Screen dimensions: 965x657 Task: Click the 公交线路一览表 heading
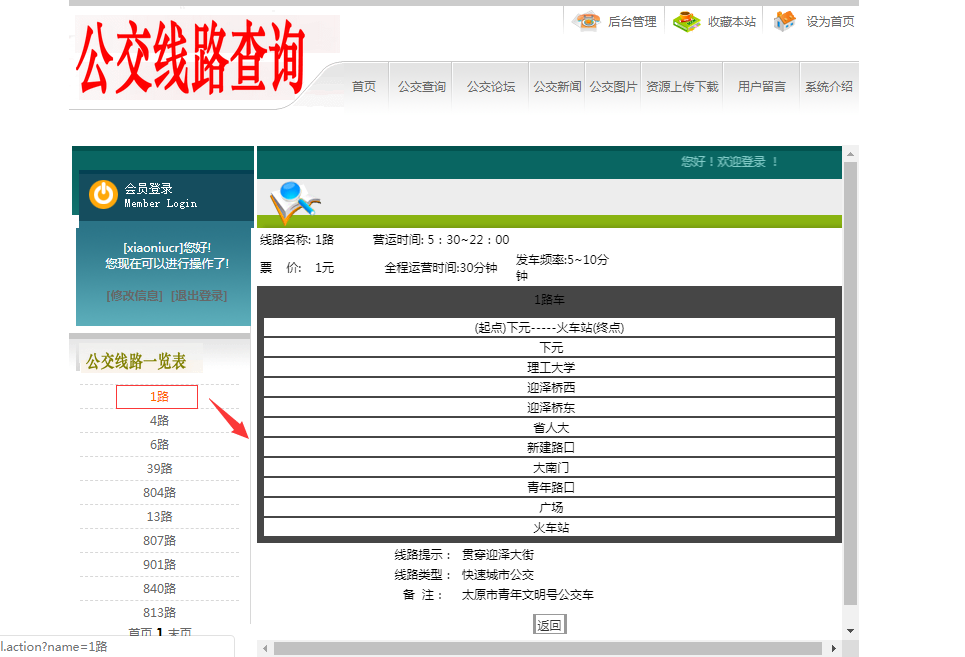(x=136, y=361)
